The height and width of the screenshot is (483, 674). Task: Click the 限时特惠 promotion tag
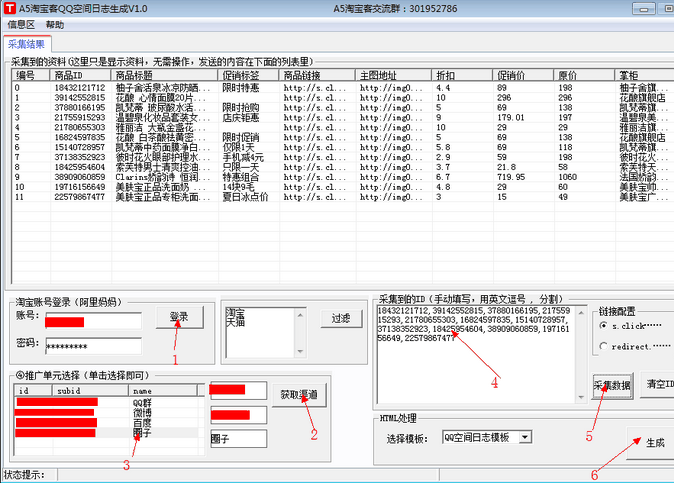pos(241,88)
